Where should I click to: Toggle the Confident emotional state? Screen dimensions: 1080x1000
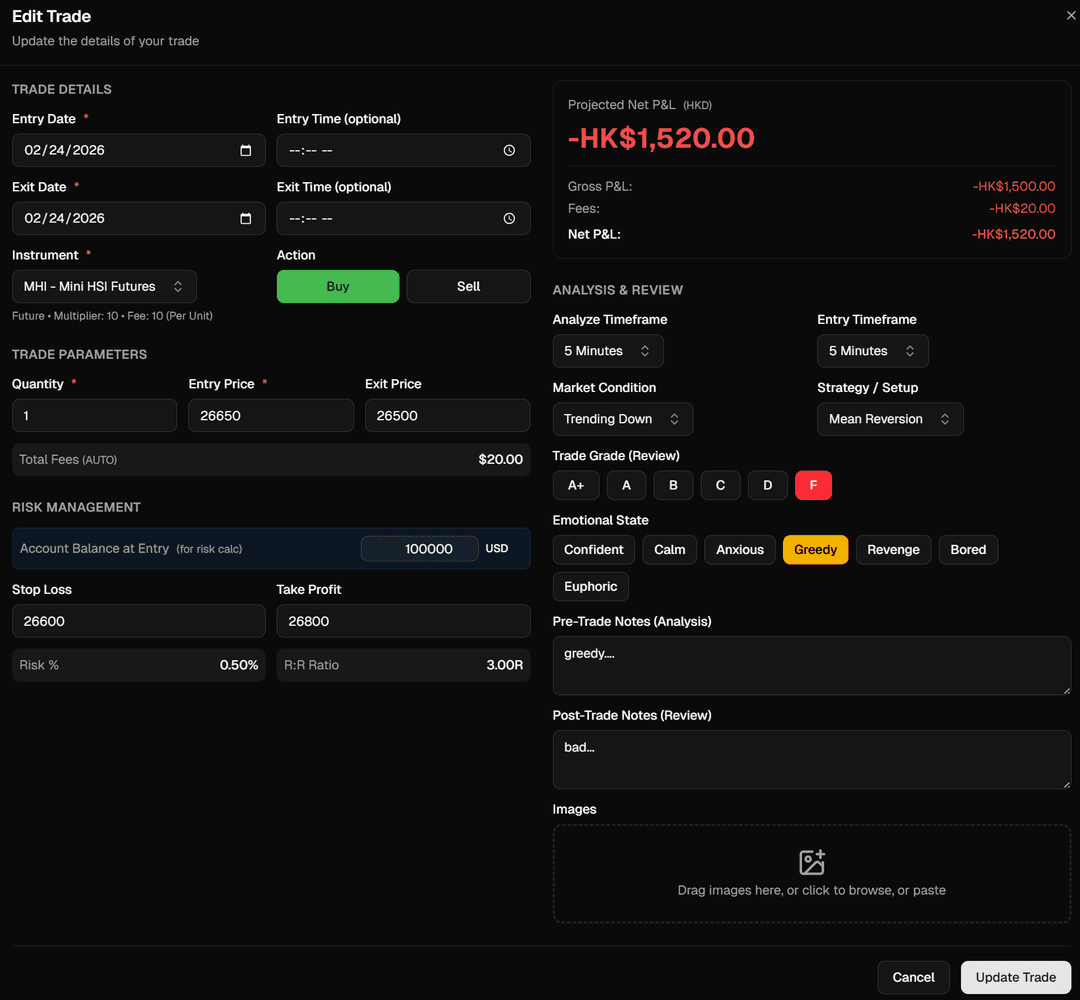pyautogui.click(x=593, y=549)
